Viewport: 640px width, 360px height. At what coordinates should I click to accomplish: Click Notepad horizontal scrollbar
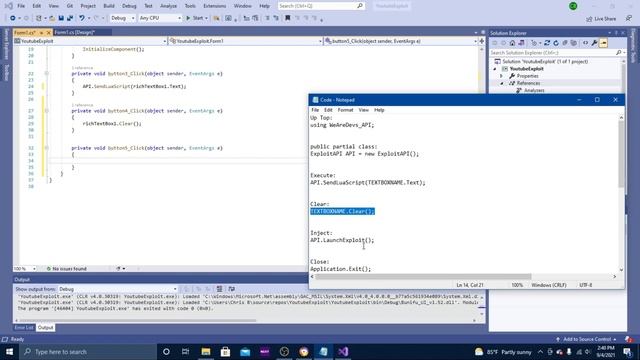coord(423,276)
